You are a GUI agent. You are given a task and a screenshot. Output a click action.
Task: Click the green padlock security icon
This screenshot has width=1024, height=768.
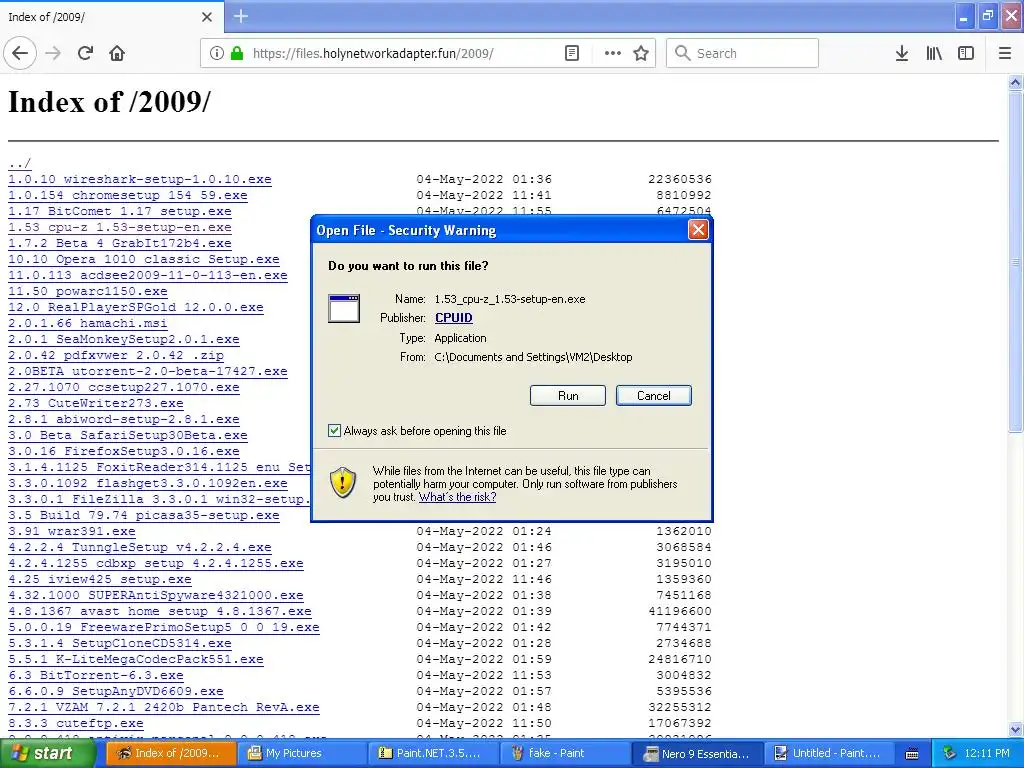tap(237, 54)
